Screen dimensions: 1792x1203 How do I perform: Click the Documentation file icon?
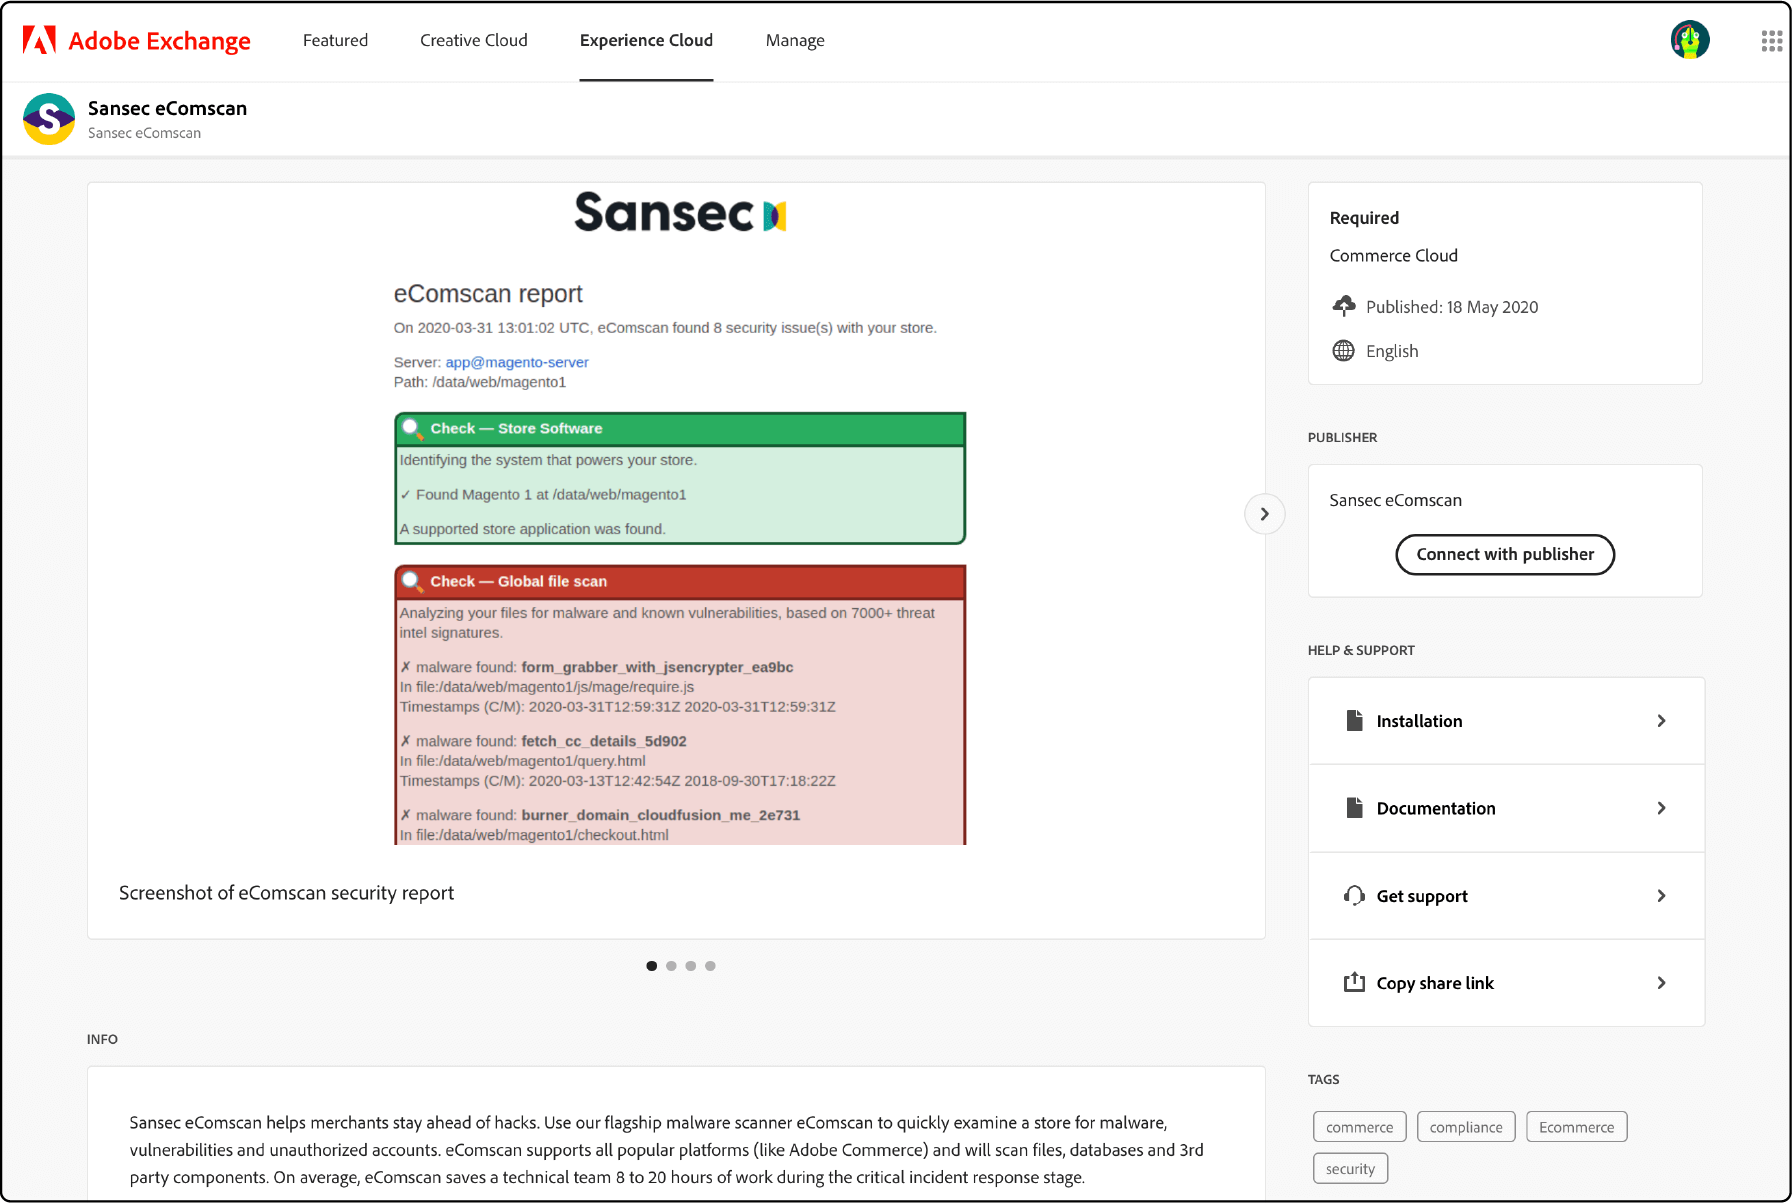[1354, 808]
